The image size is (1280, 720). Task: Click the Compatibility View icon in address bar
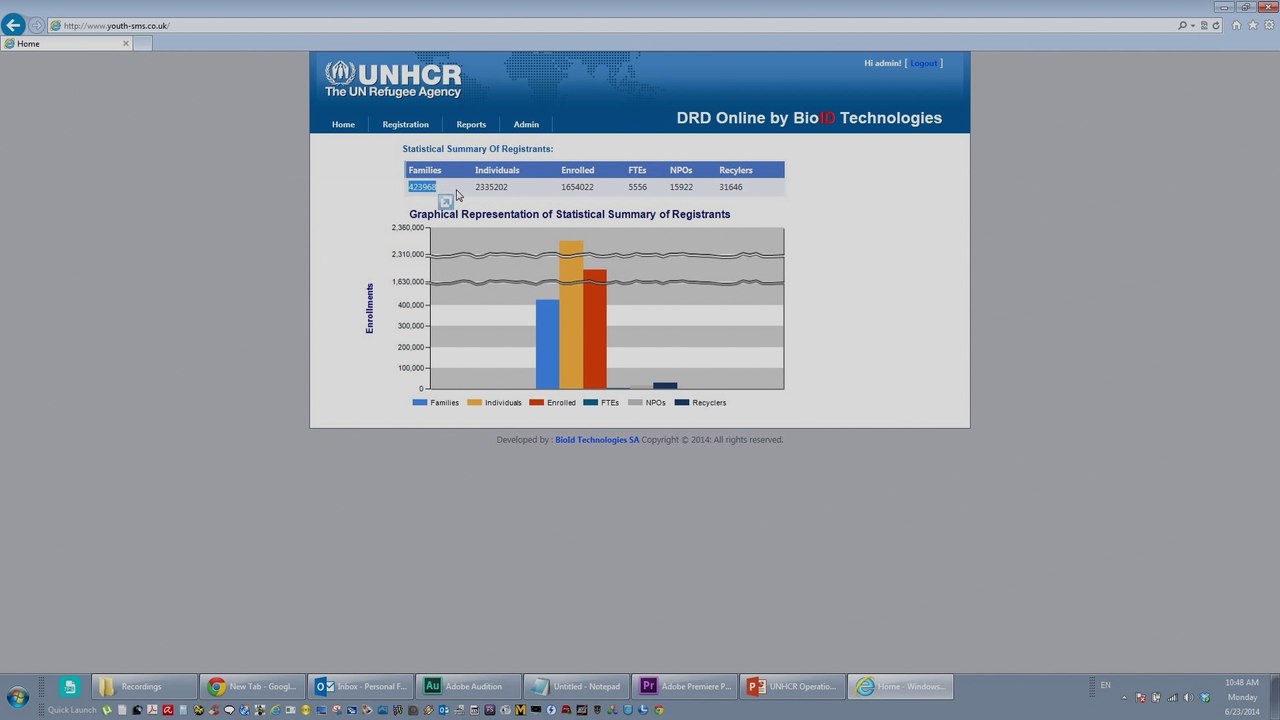pyautogui.click(x=1204, y=26)
